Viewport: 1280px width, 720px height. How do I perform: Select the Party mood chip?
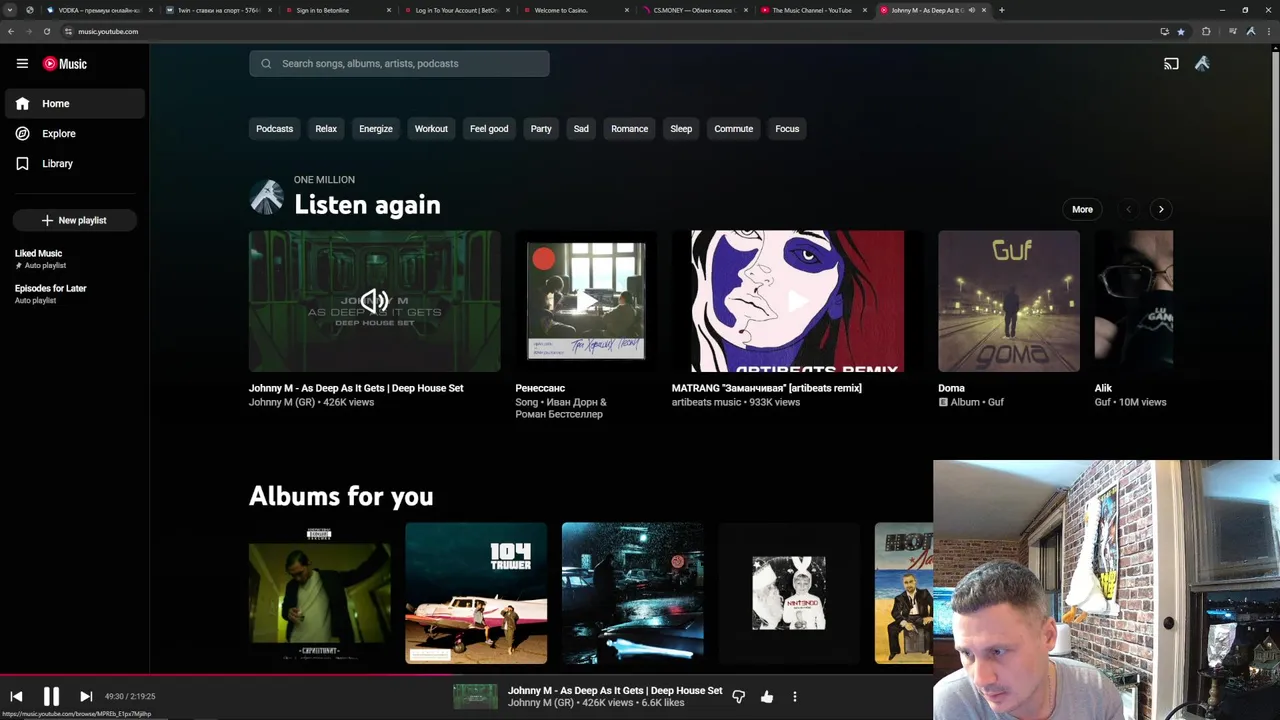541,128
